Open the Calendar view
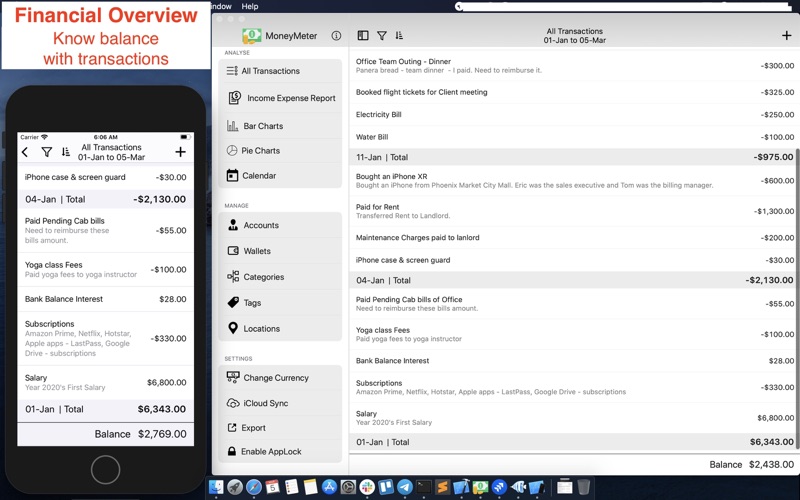 (280, 176)
